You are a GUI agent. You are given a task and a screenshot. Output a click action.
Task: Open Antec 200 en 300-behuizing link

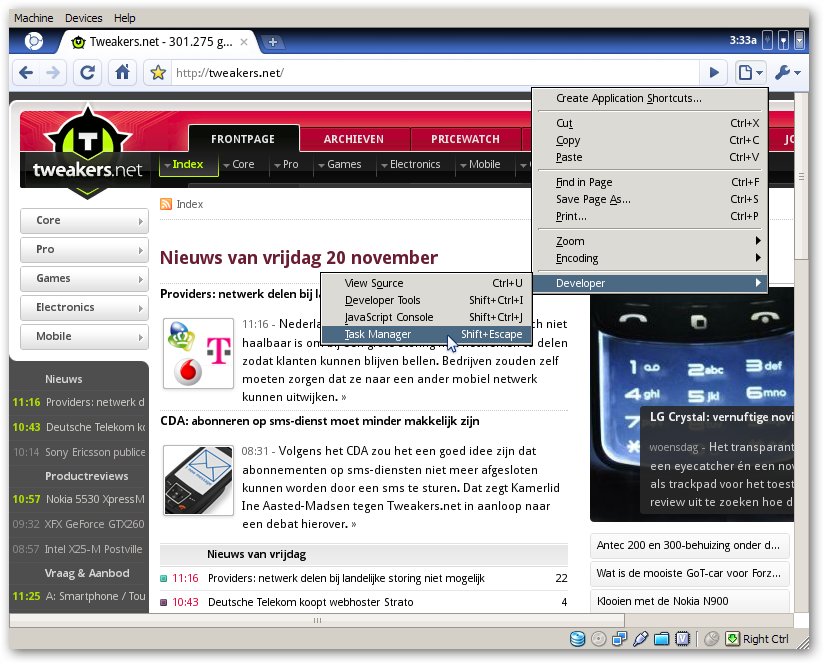point(688,545)
